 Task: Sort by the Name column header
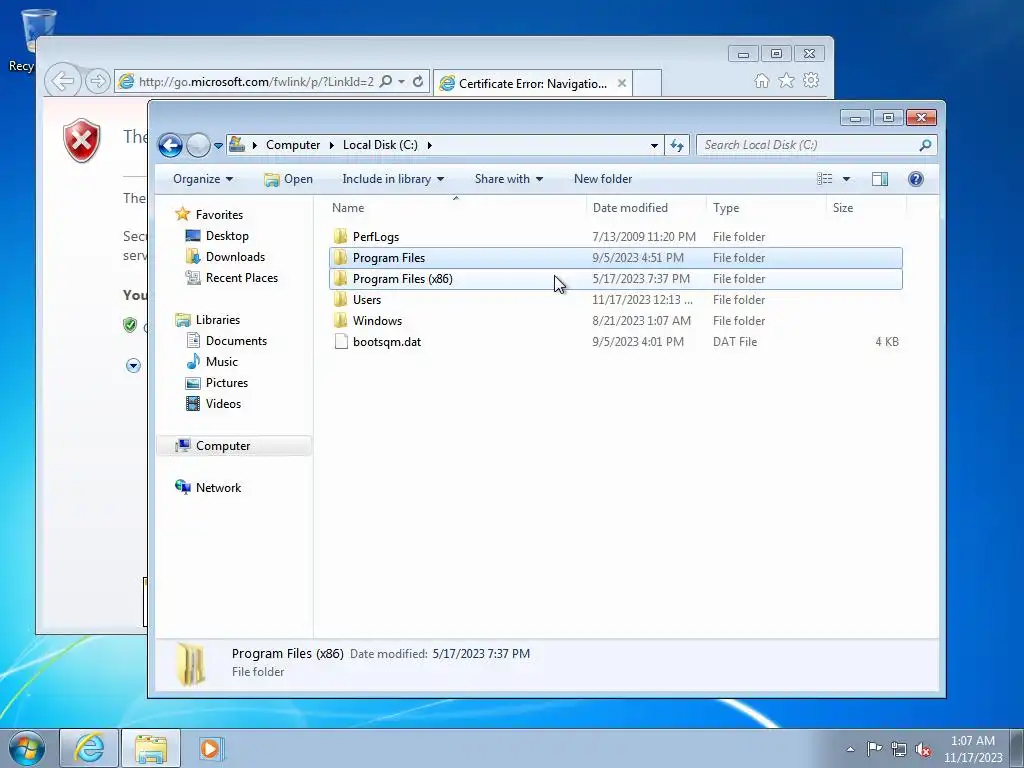coord(456,208)
